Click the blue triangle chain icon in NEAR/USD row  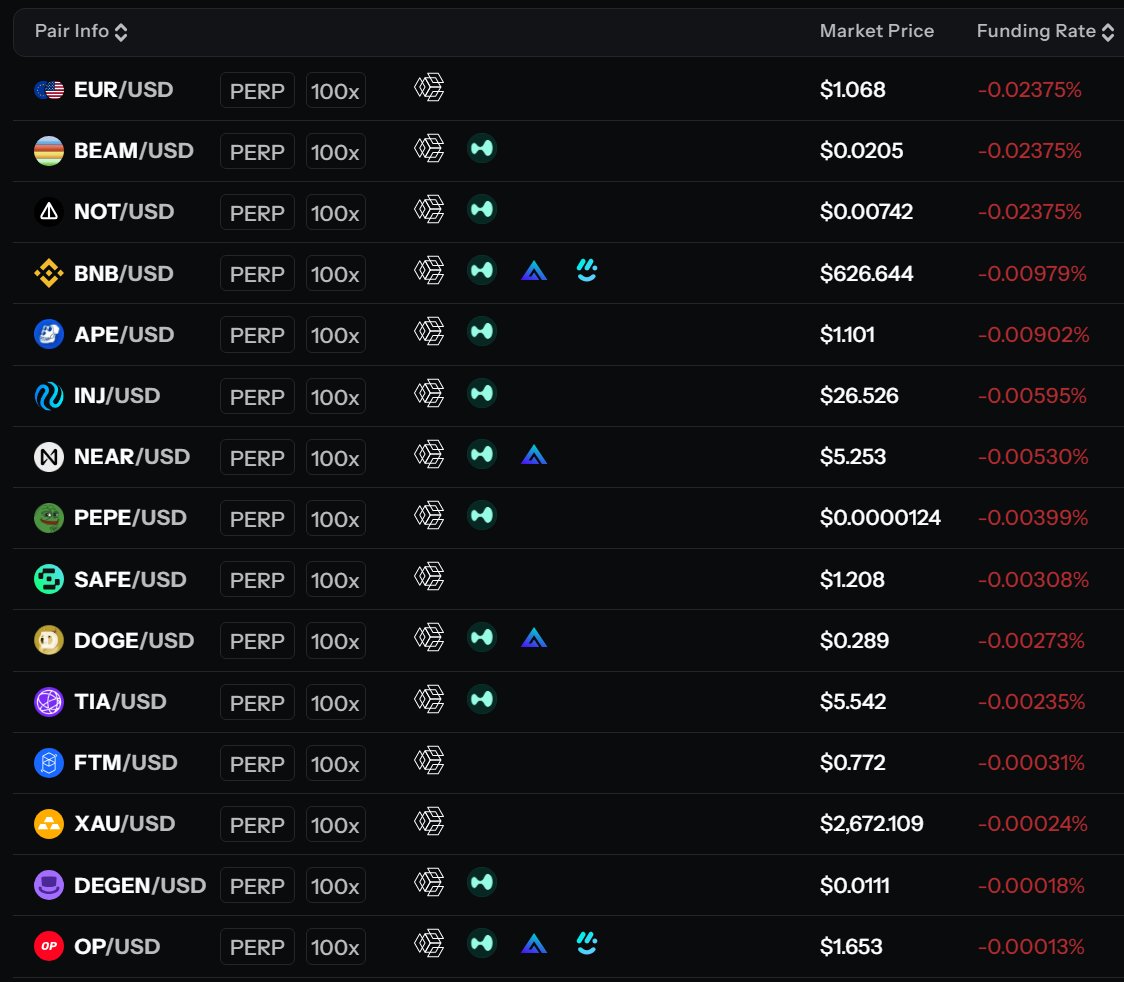534,454
